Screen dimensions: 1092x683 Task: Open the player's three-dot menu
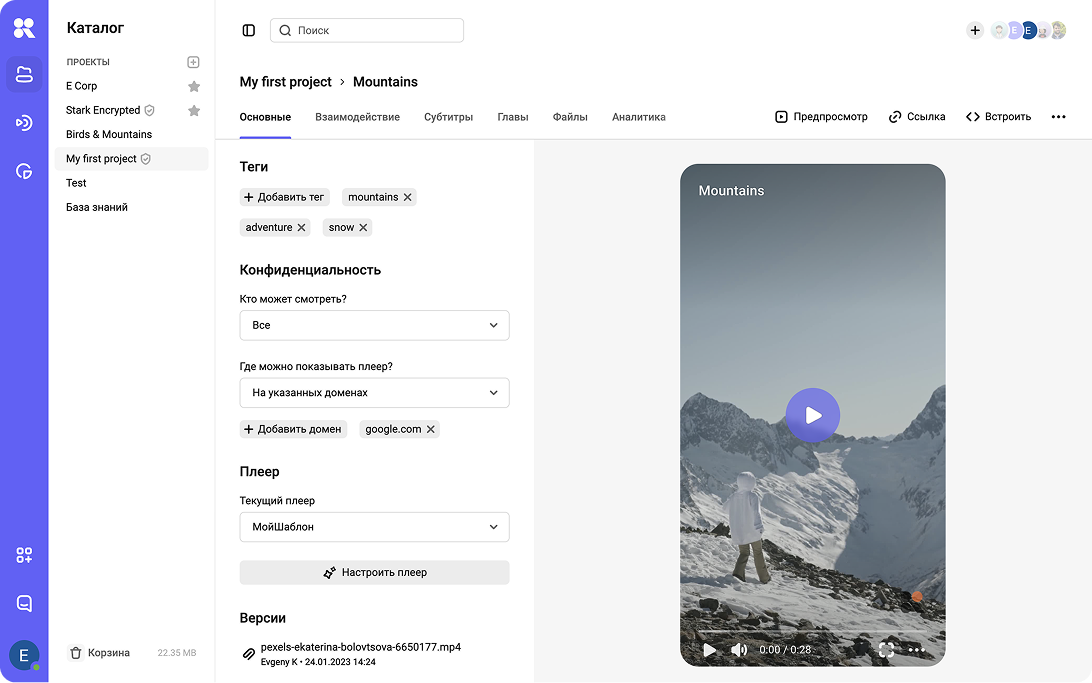tap(917, 650)
